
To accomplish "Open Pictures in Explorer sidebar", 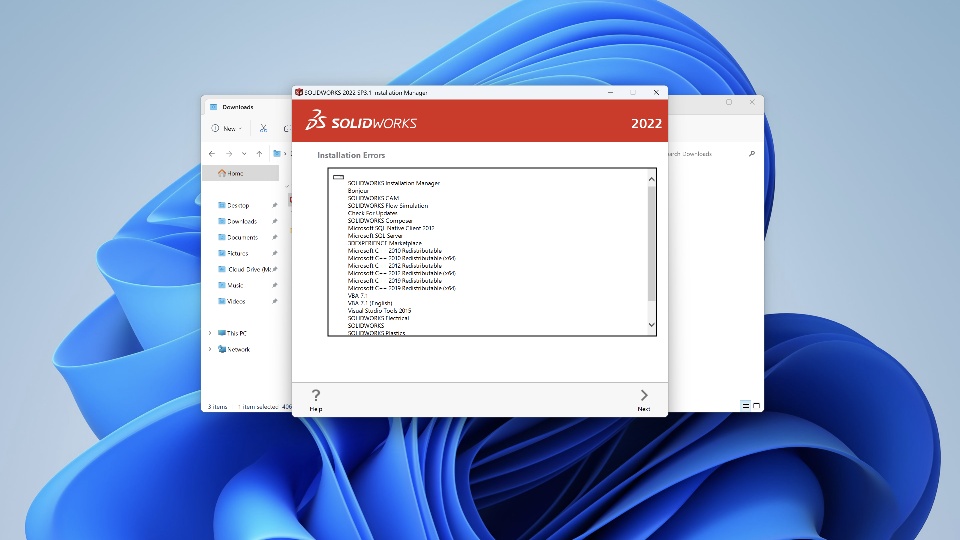I will tap(238, 253).
